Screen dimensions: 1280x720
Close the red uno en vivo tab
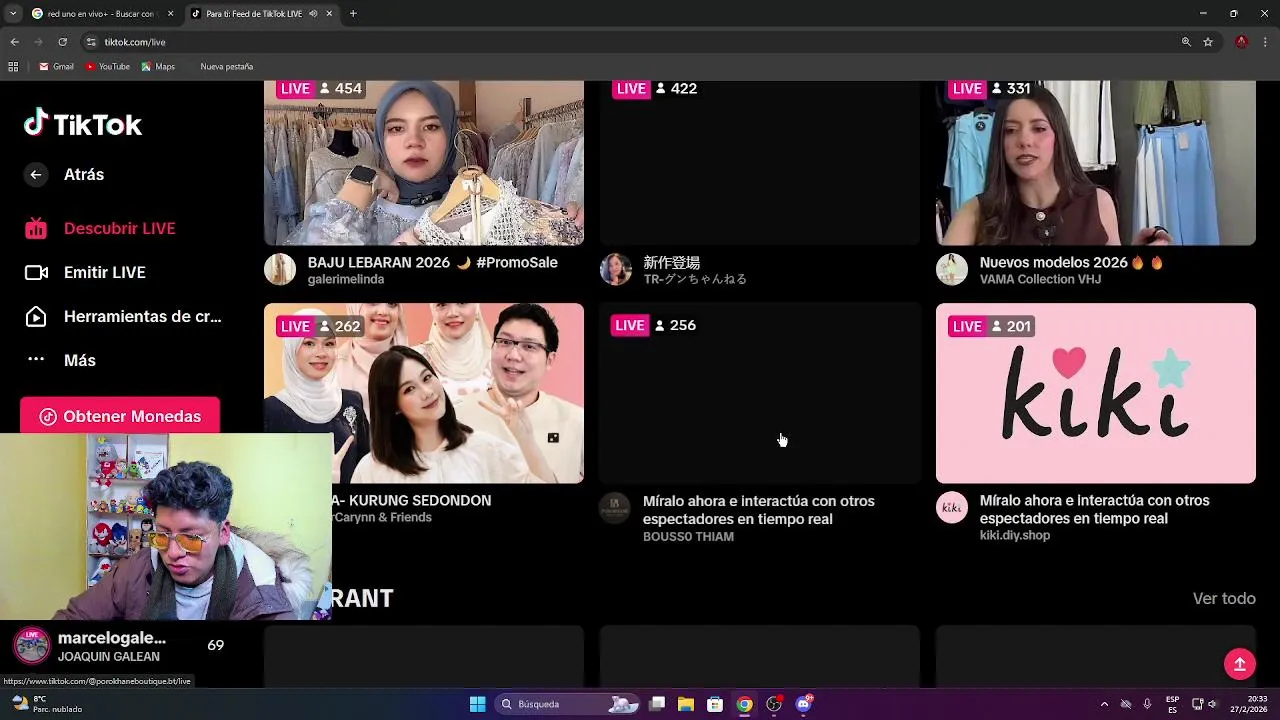pyautogui.click(x=170, y=14)
